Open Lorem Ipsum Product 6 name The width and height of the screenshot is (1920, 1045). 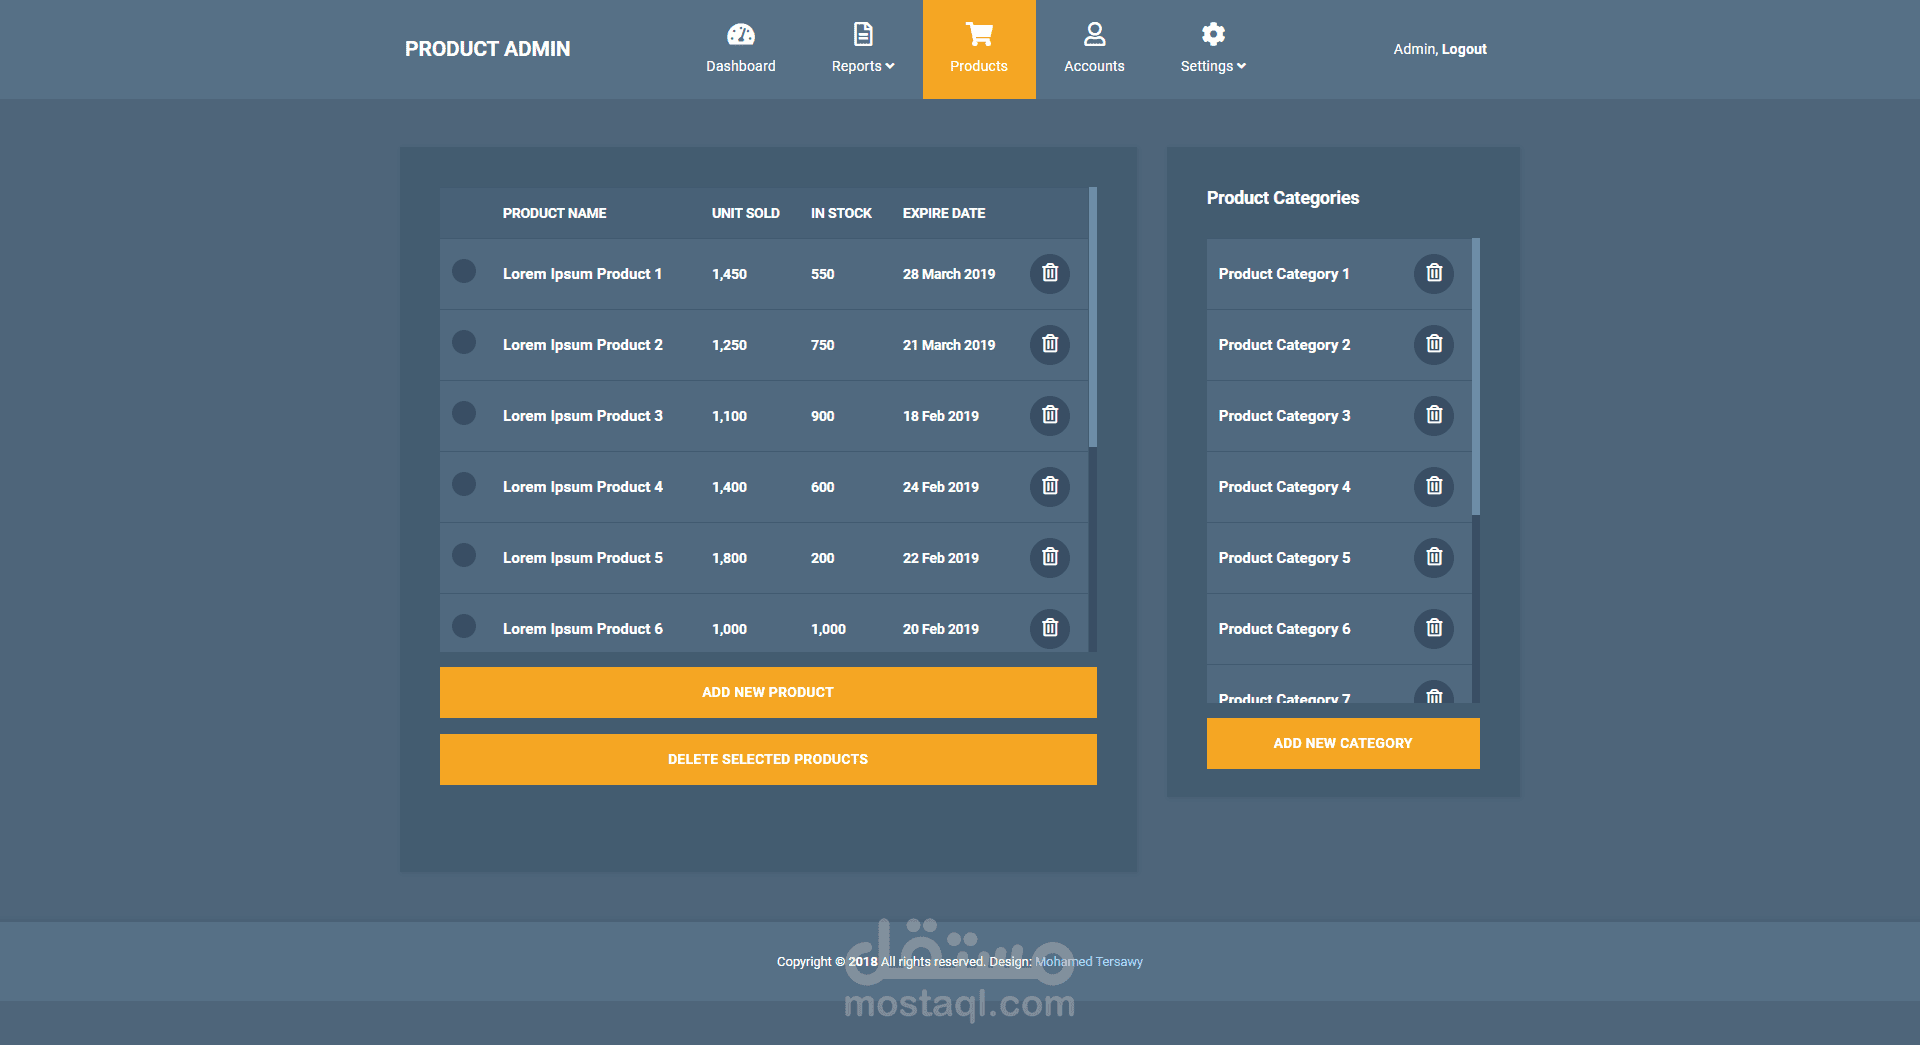pos(582,629)
